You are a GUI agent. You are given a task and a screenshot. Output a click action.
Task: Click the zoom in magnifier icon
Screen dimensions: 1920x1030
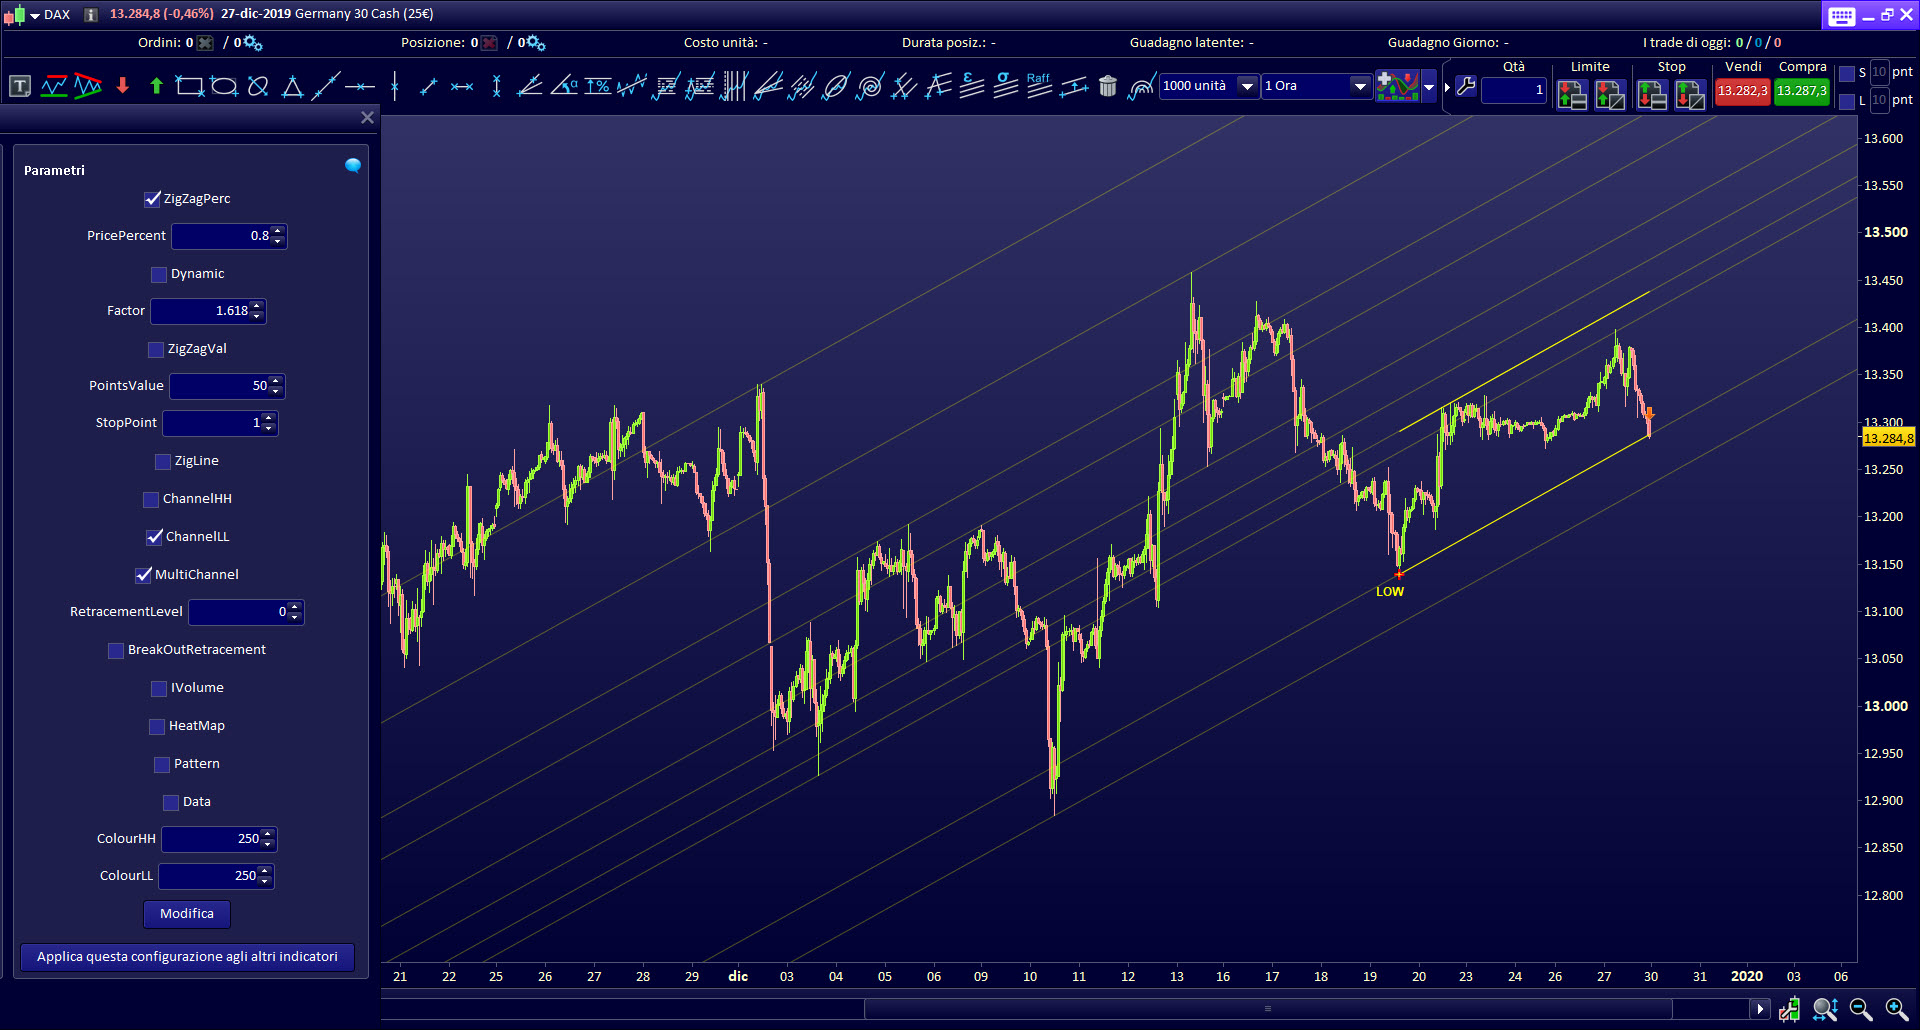point(1896,1009)
